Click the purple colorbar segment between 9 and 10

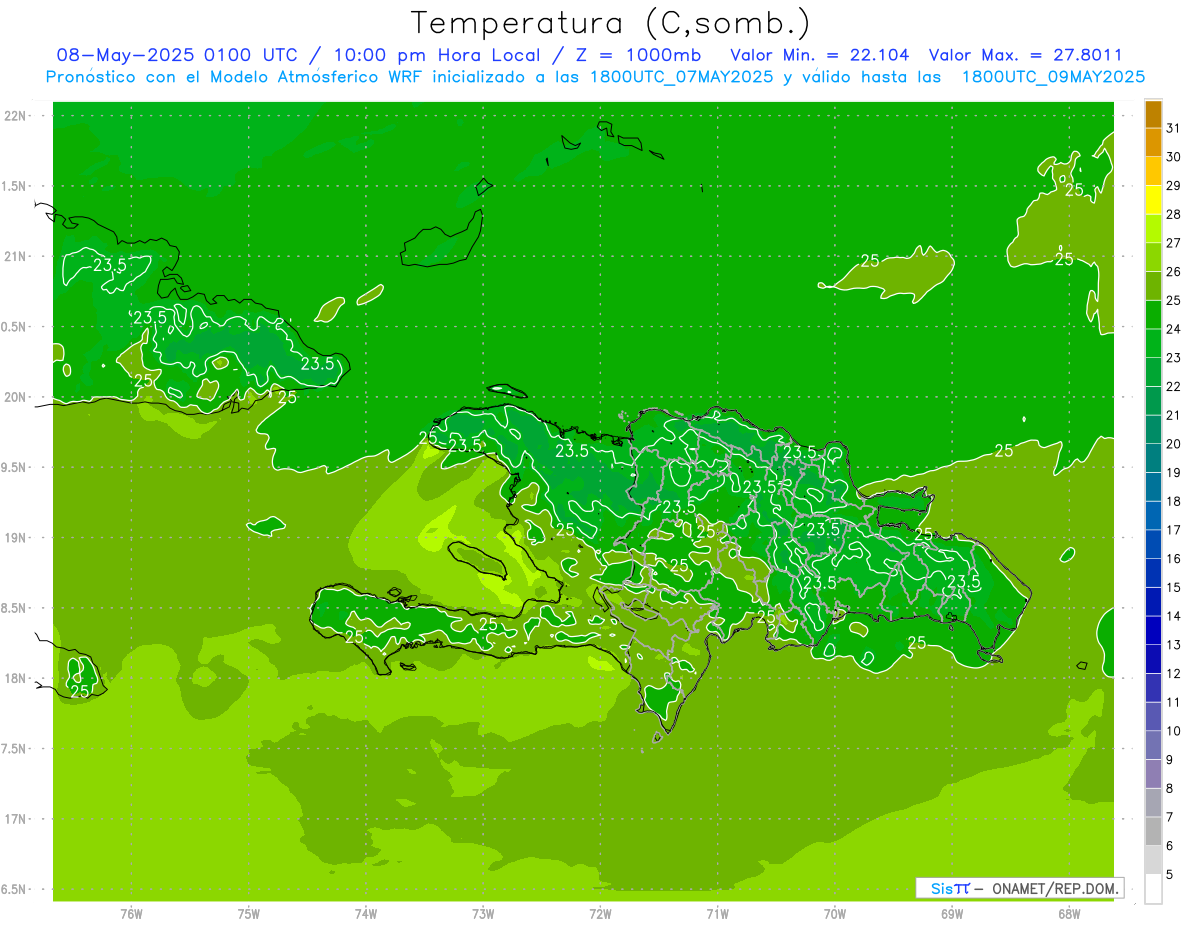pyautogui.click(x=1153, y=746)
